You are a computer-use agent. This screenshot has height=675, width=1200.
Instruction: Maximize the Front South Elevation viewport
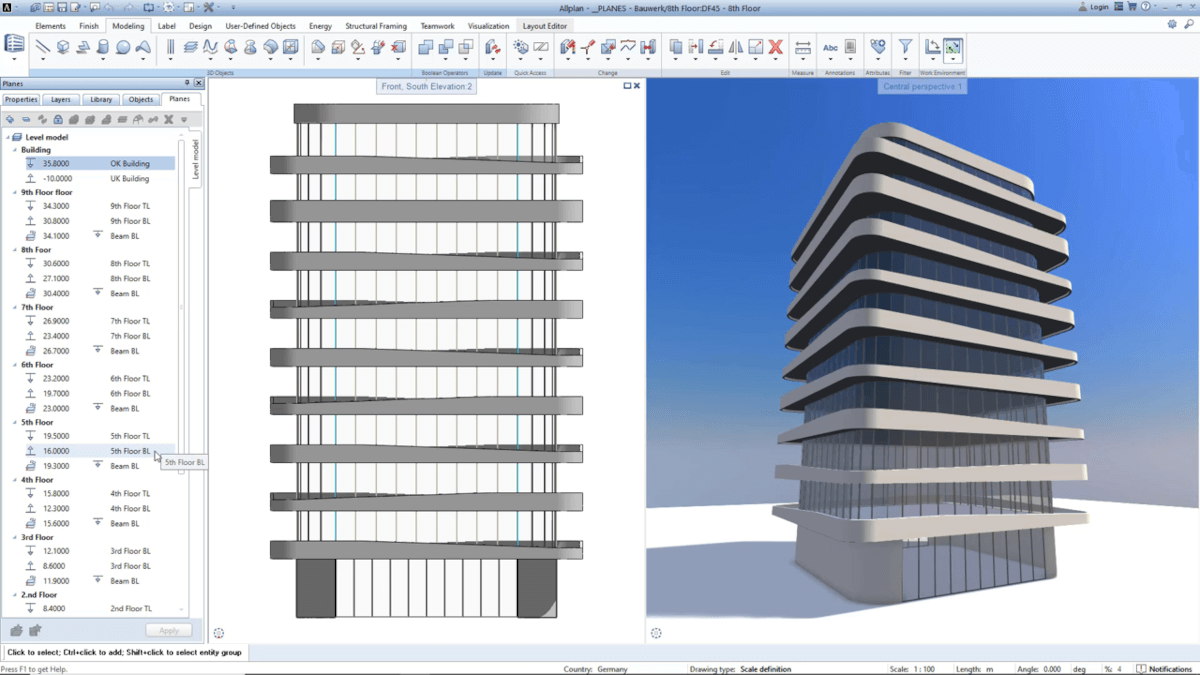point(628,86)
